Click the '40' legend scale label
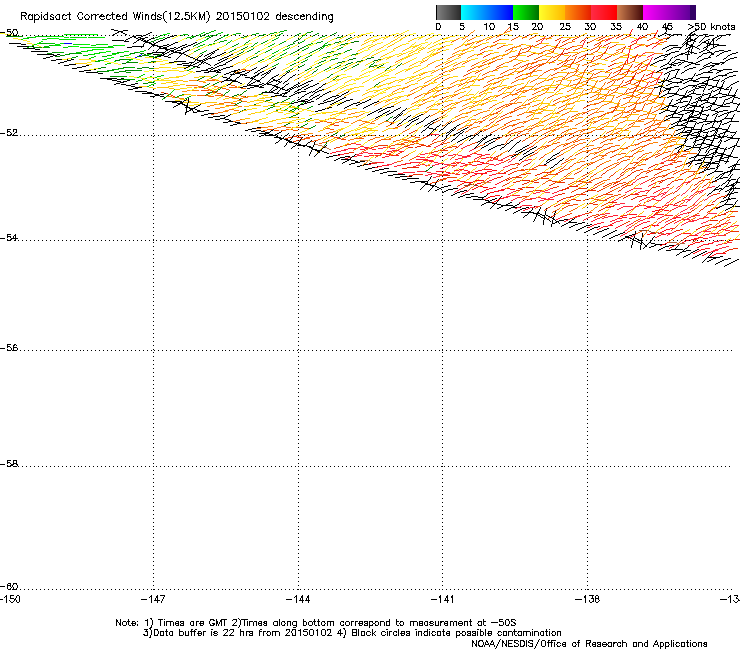 (x=642, y=27)
